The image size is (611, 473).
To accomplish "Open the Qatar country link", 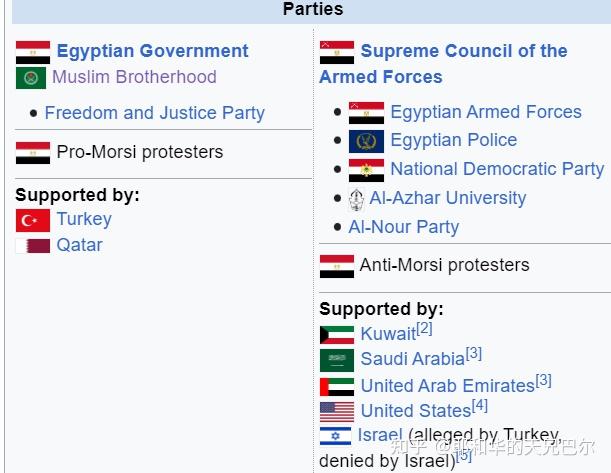I will pyautogui.click(x=79, y=245).
